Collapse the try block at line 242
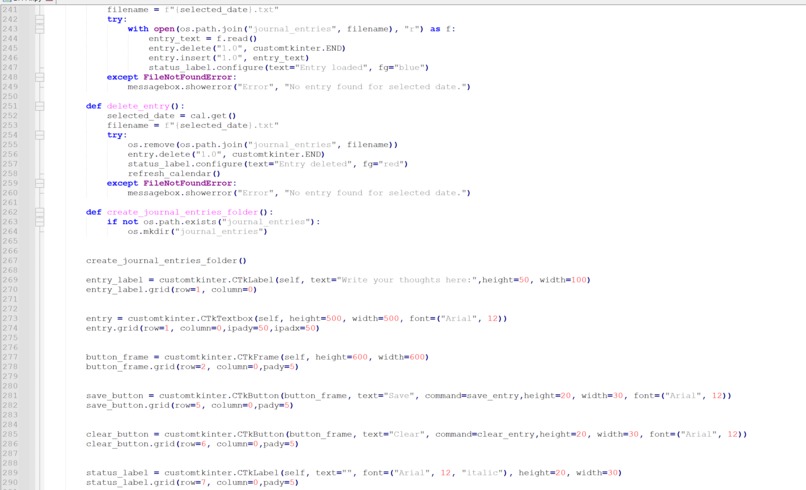 coord(40,19)
